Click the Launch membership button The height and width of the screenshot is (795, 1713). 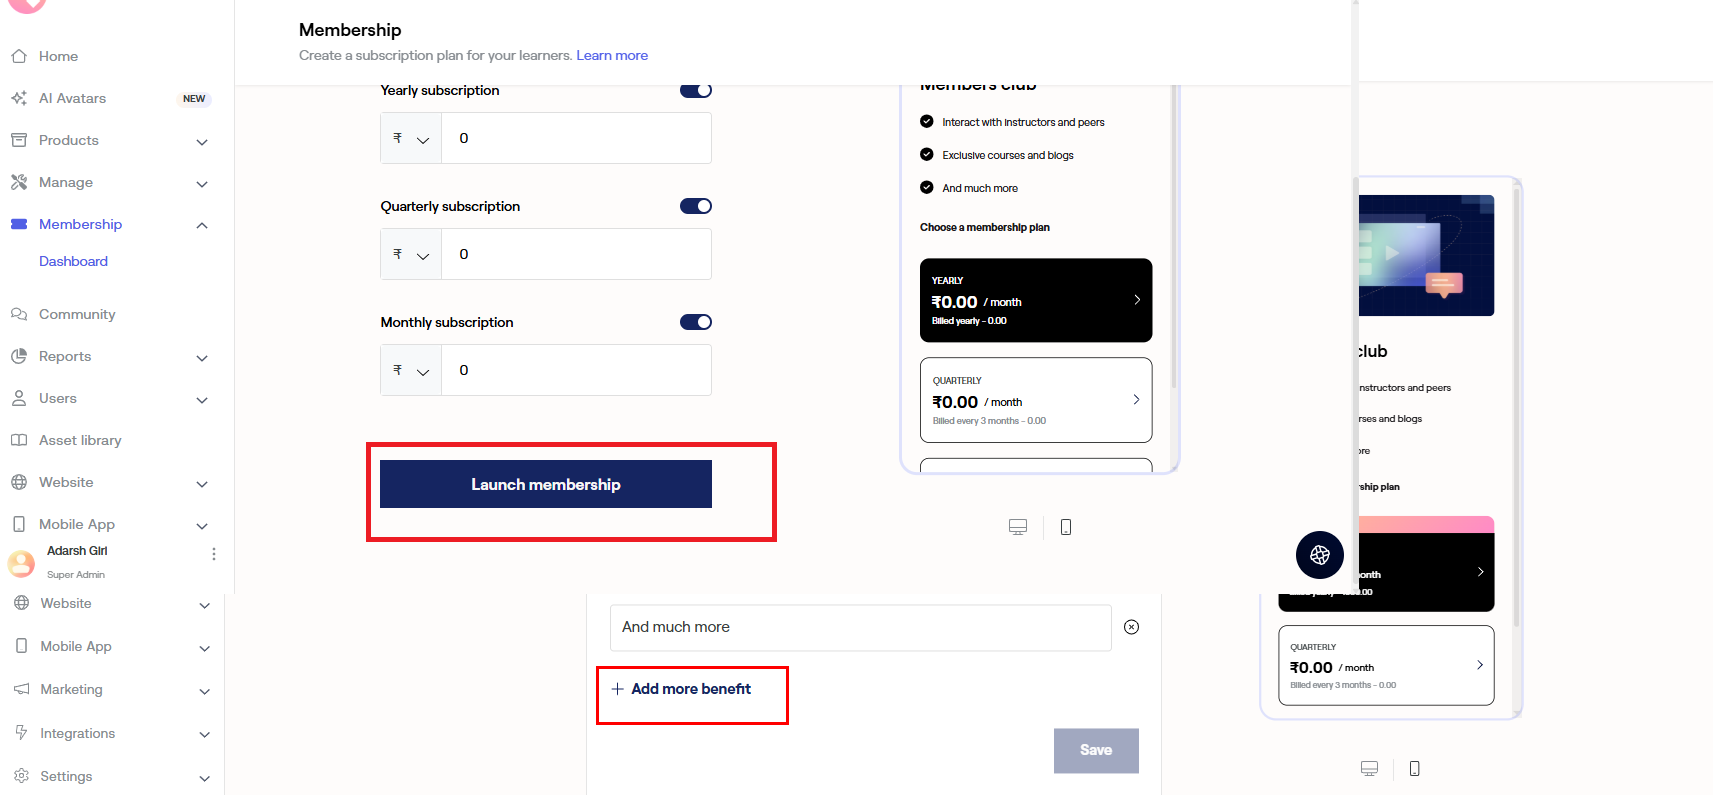tap(546, 484)
